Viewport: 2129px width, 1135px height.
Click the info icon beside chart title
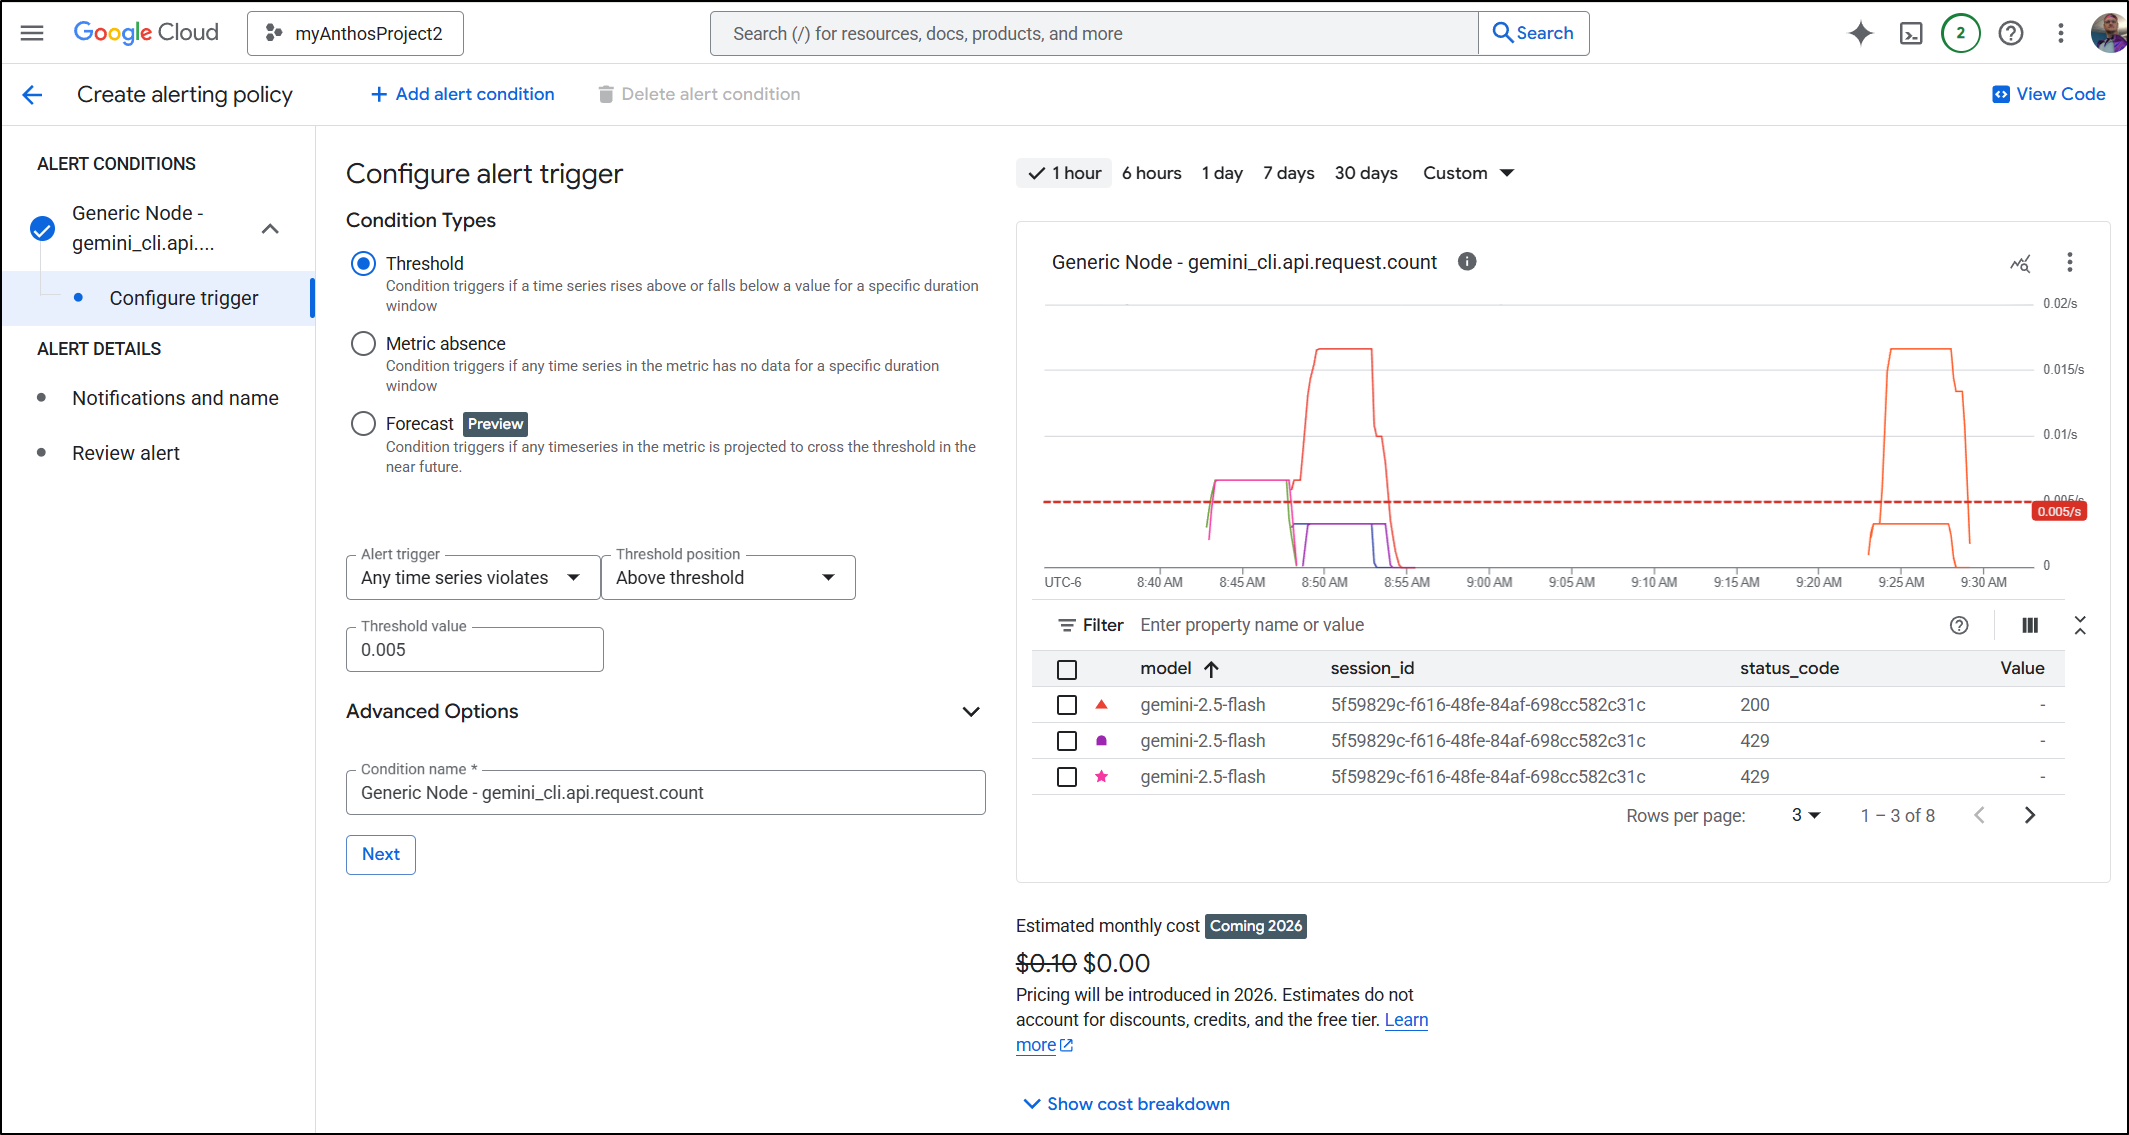click(1467, 261)
